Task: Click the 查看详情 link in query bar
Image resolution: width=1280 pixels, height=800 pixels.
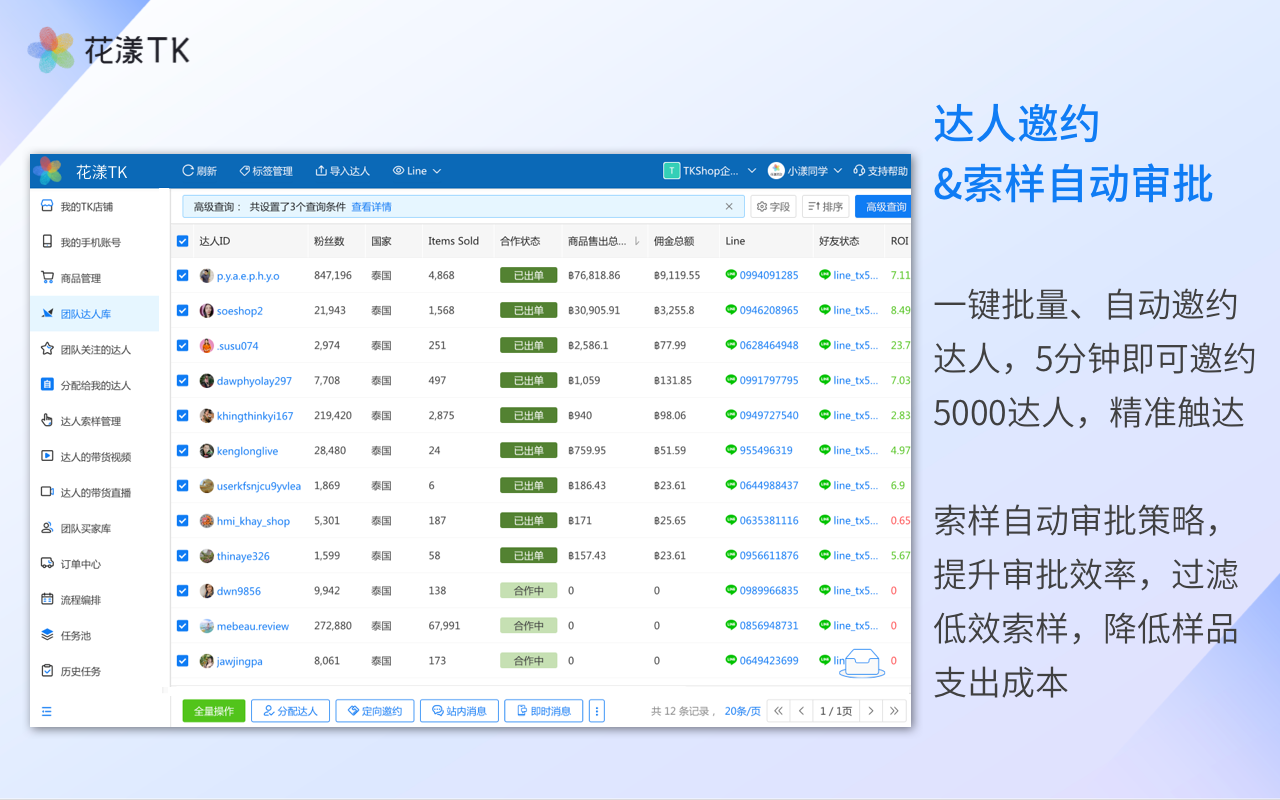Action: tap(371, 207)
